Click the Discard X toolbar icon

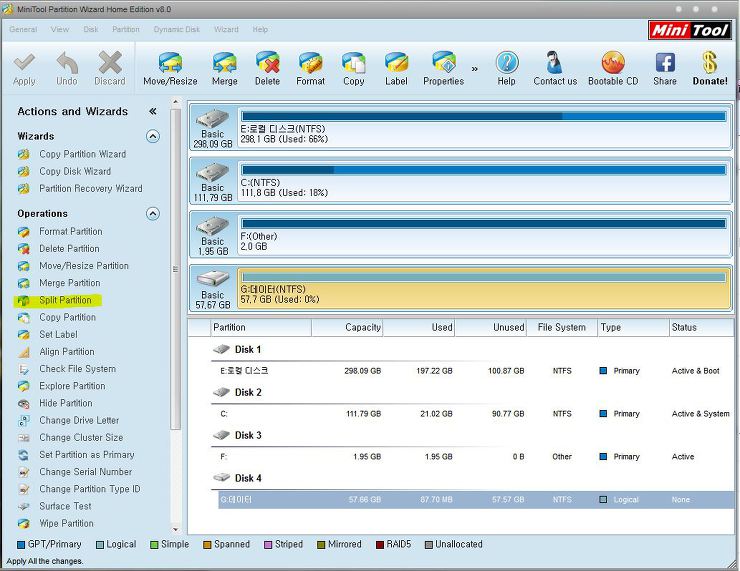110,68
